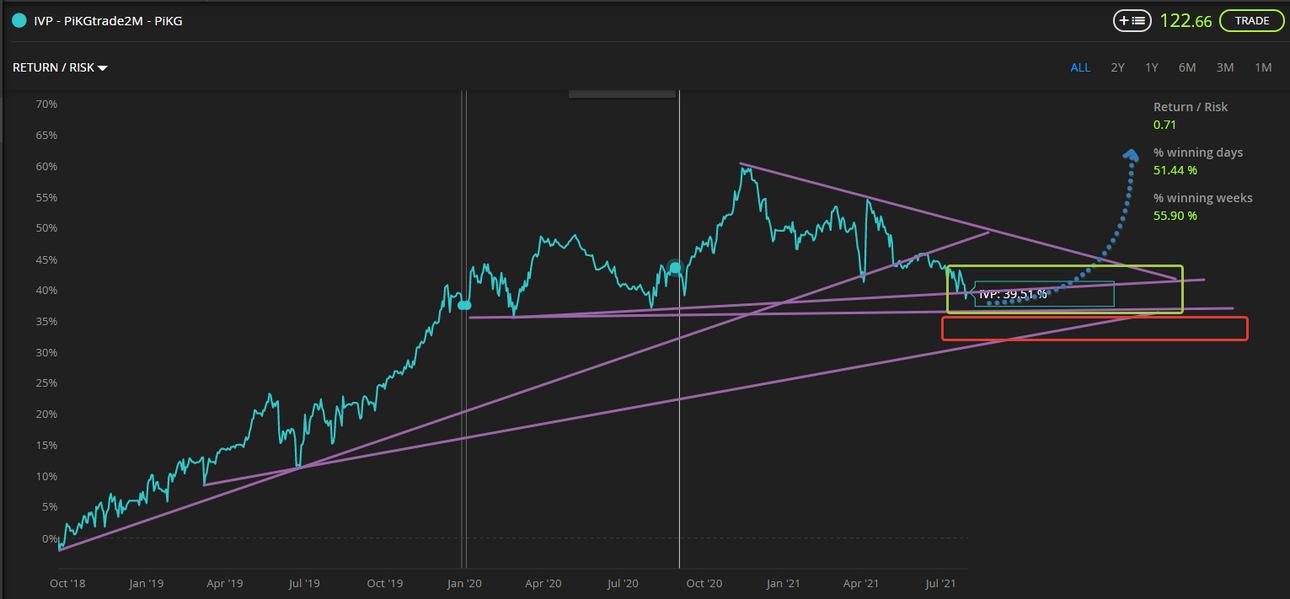
Task: Switch to the 1Y time range
Action: (x=1152, y=68)
